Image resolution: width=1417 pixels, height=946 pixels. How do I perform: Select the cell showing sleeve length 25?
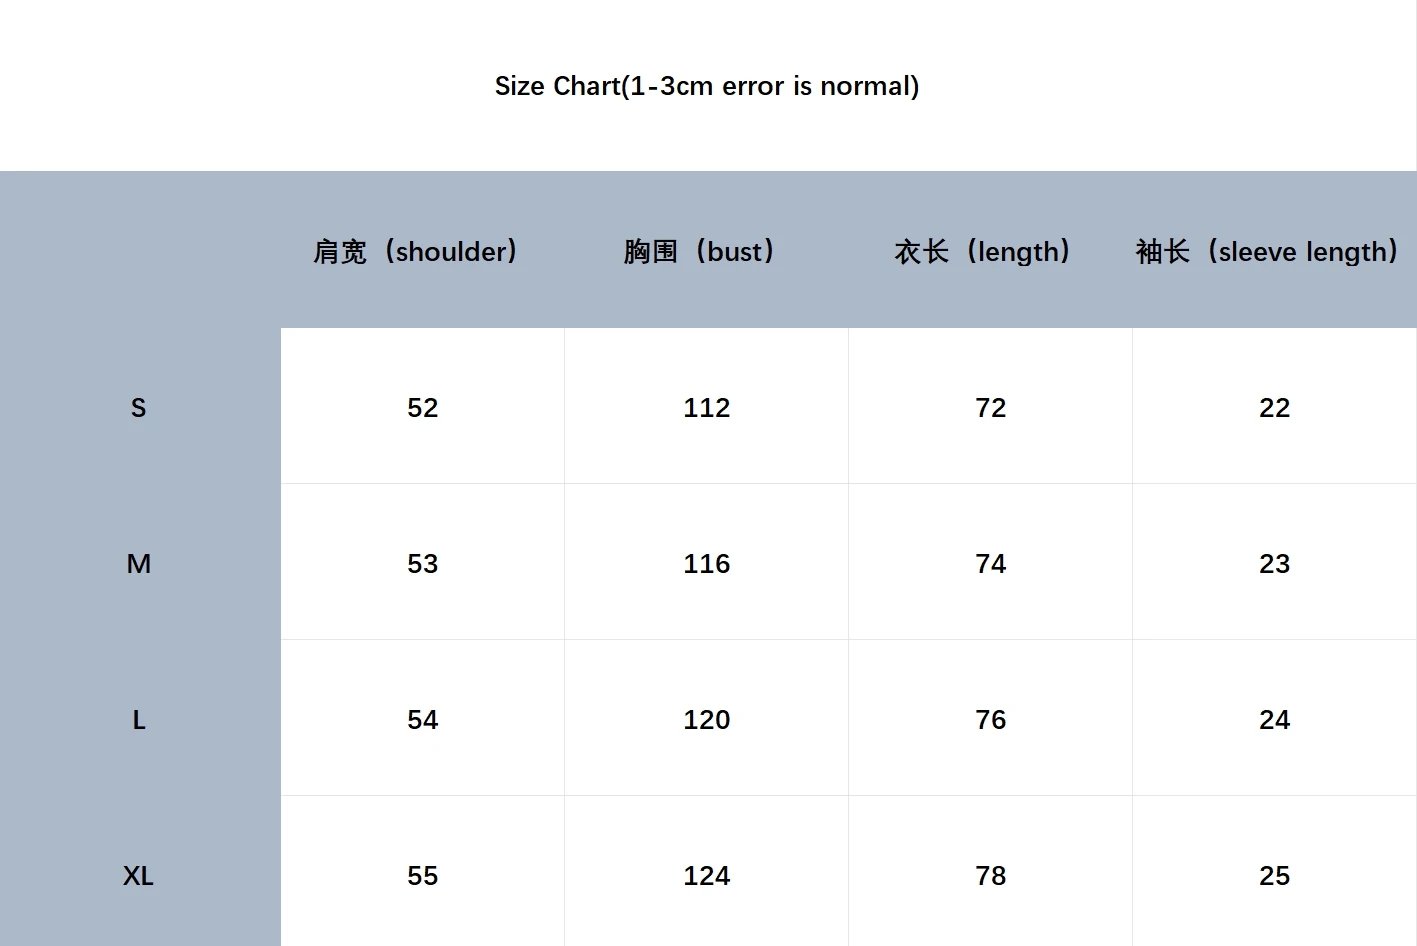click(x=1274, y=872)
